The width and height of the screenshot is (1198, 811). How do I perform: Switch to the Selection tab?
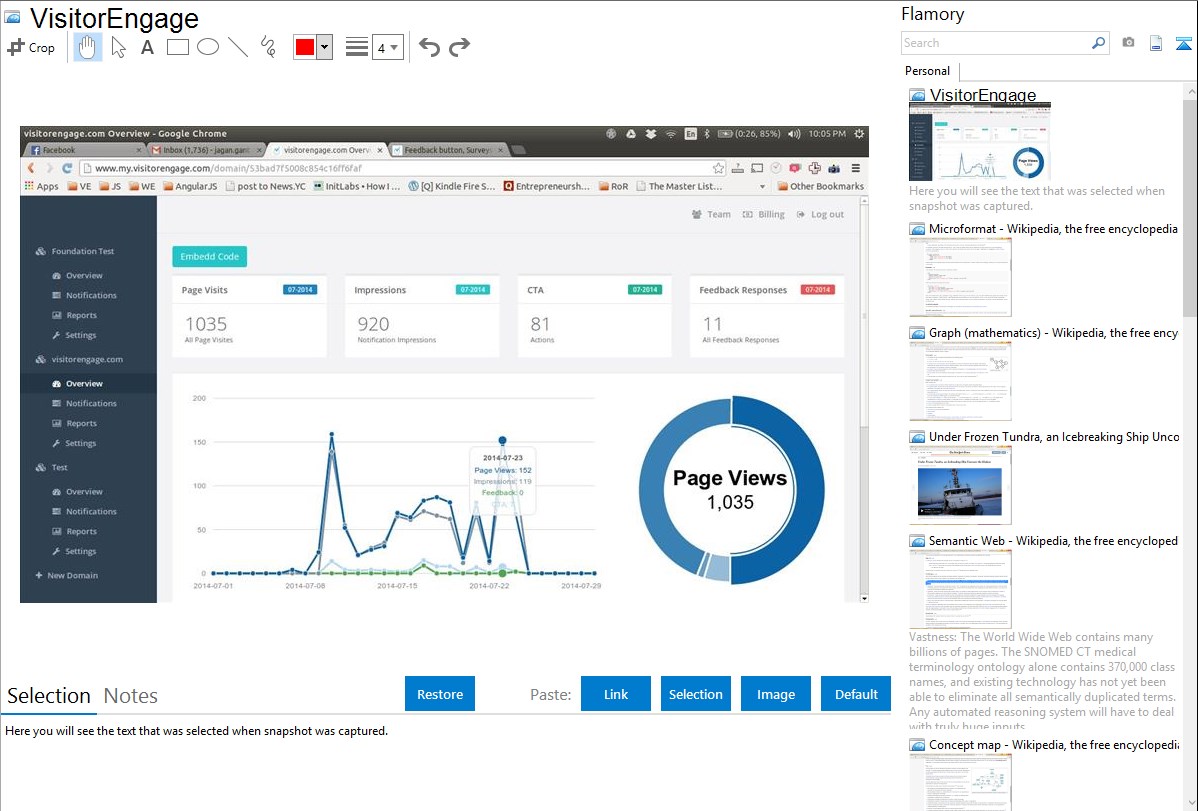pyautogui.click(x=49, y=696)
